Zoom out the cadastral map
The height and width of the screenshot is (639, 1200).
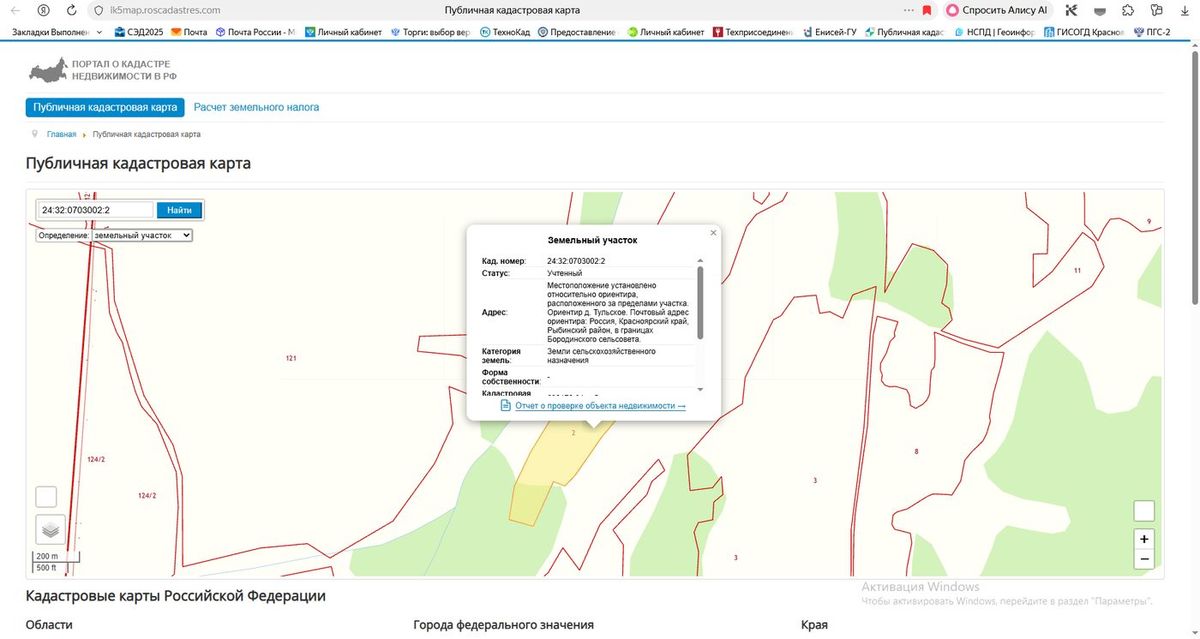(x=1144, y=559)
